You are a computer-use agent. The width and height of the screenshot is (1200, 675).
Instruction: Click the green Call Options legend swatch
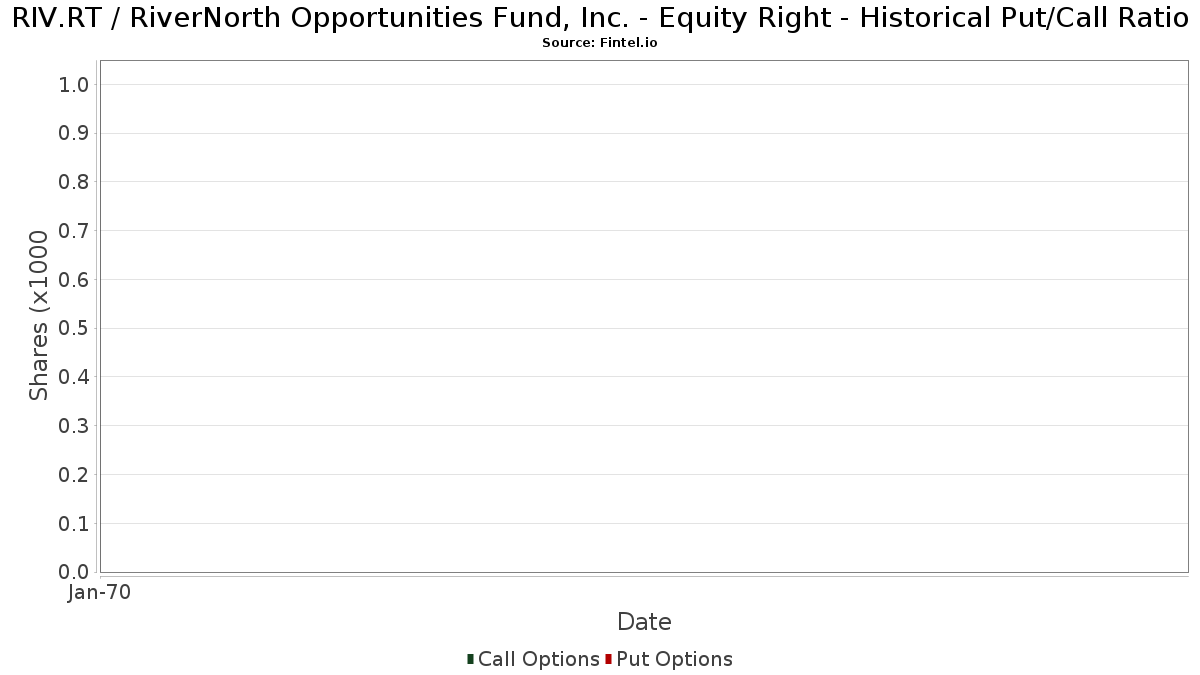tap(470, 659)
